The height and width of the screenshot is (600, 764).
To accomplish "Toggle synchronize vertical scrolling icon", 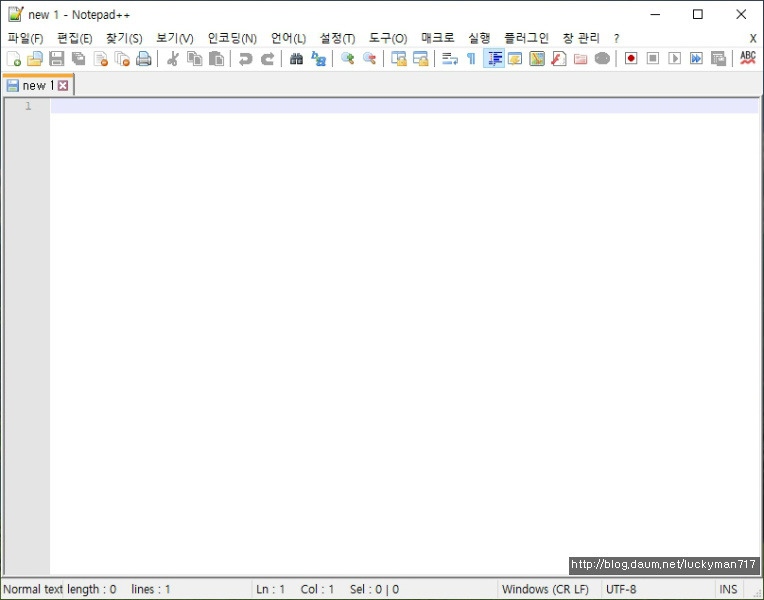I will pos(399,58).
